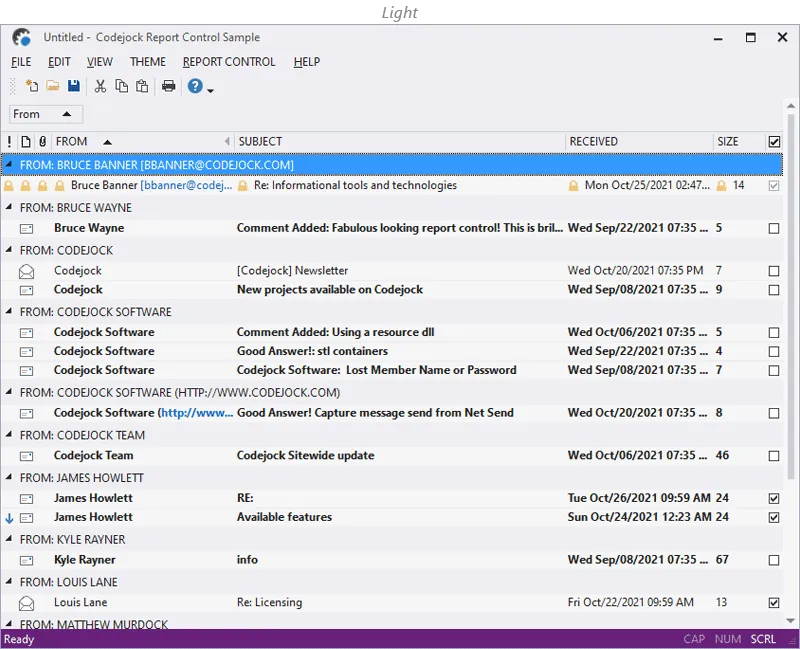Click the envelope icon for the RE: message
Screen dimensions: 800x649
click(x=27, y=499)
